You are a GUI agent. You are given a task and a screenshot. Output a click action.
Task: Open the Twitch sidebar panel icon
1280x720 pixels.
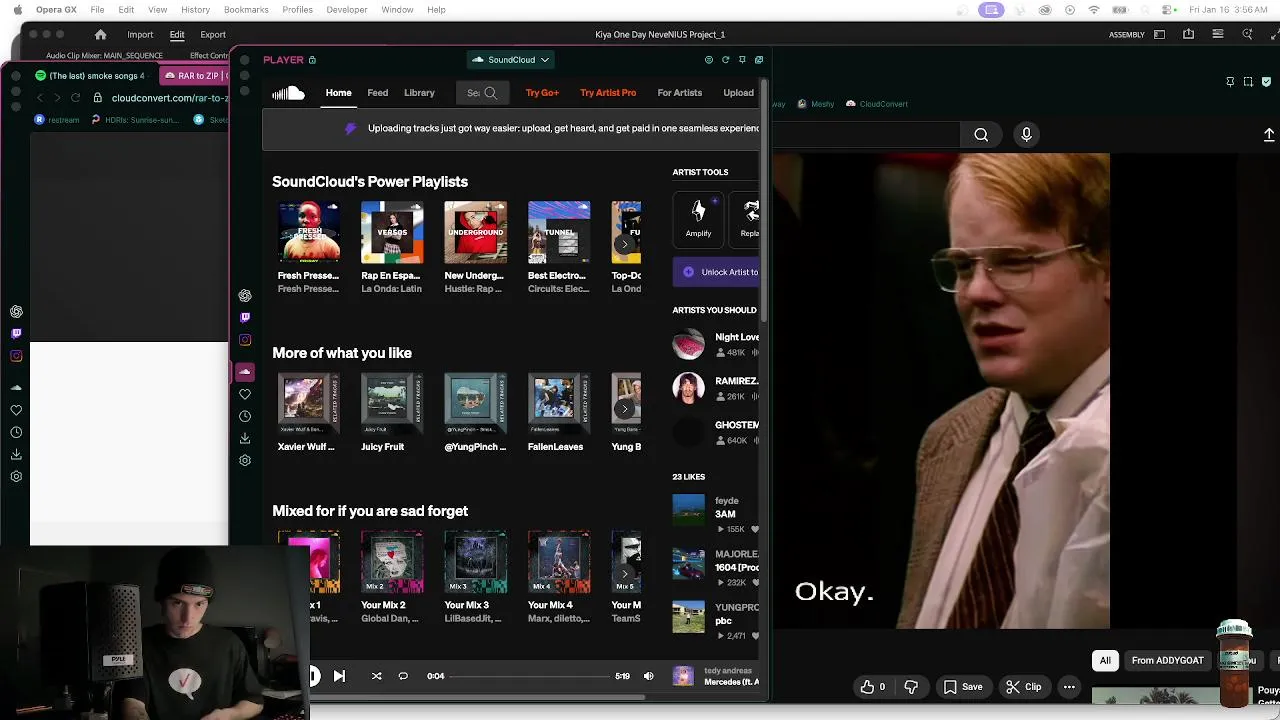point(245,318)
